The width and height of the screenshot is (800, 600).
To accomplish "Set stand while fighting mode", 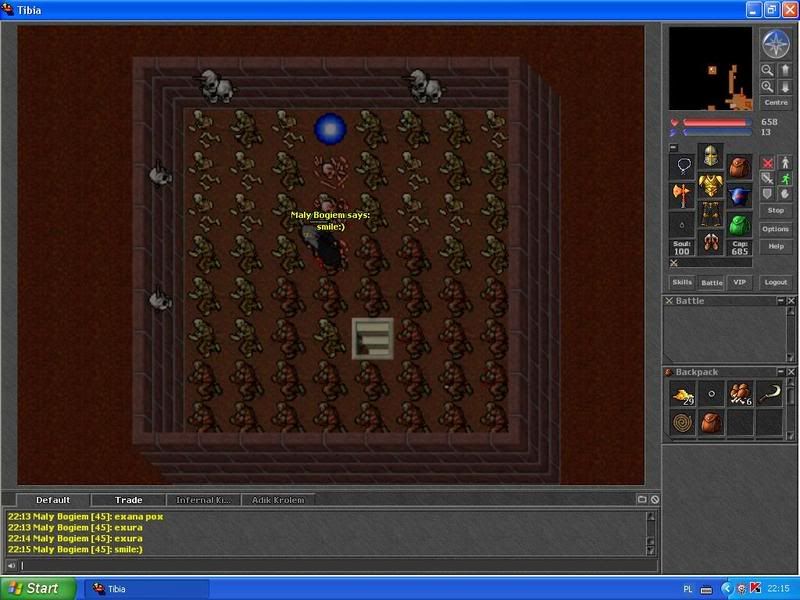I will 785,163.
